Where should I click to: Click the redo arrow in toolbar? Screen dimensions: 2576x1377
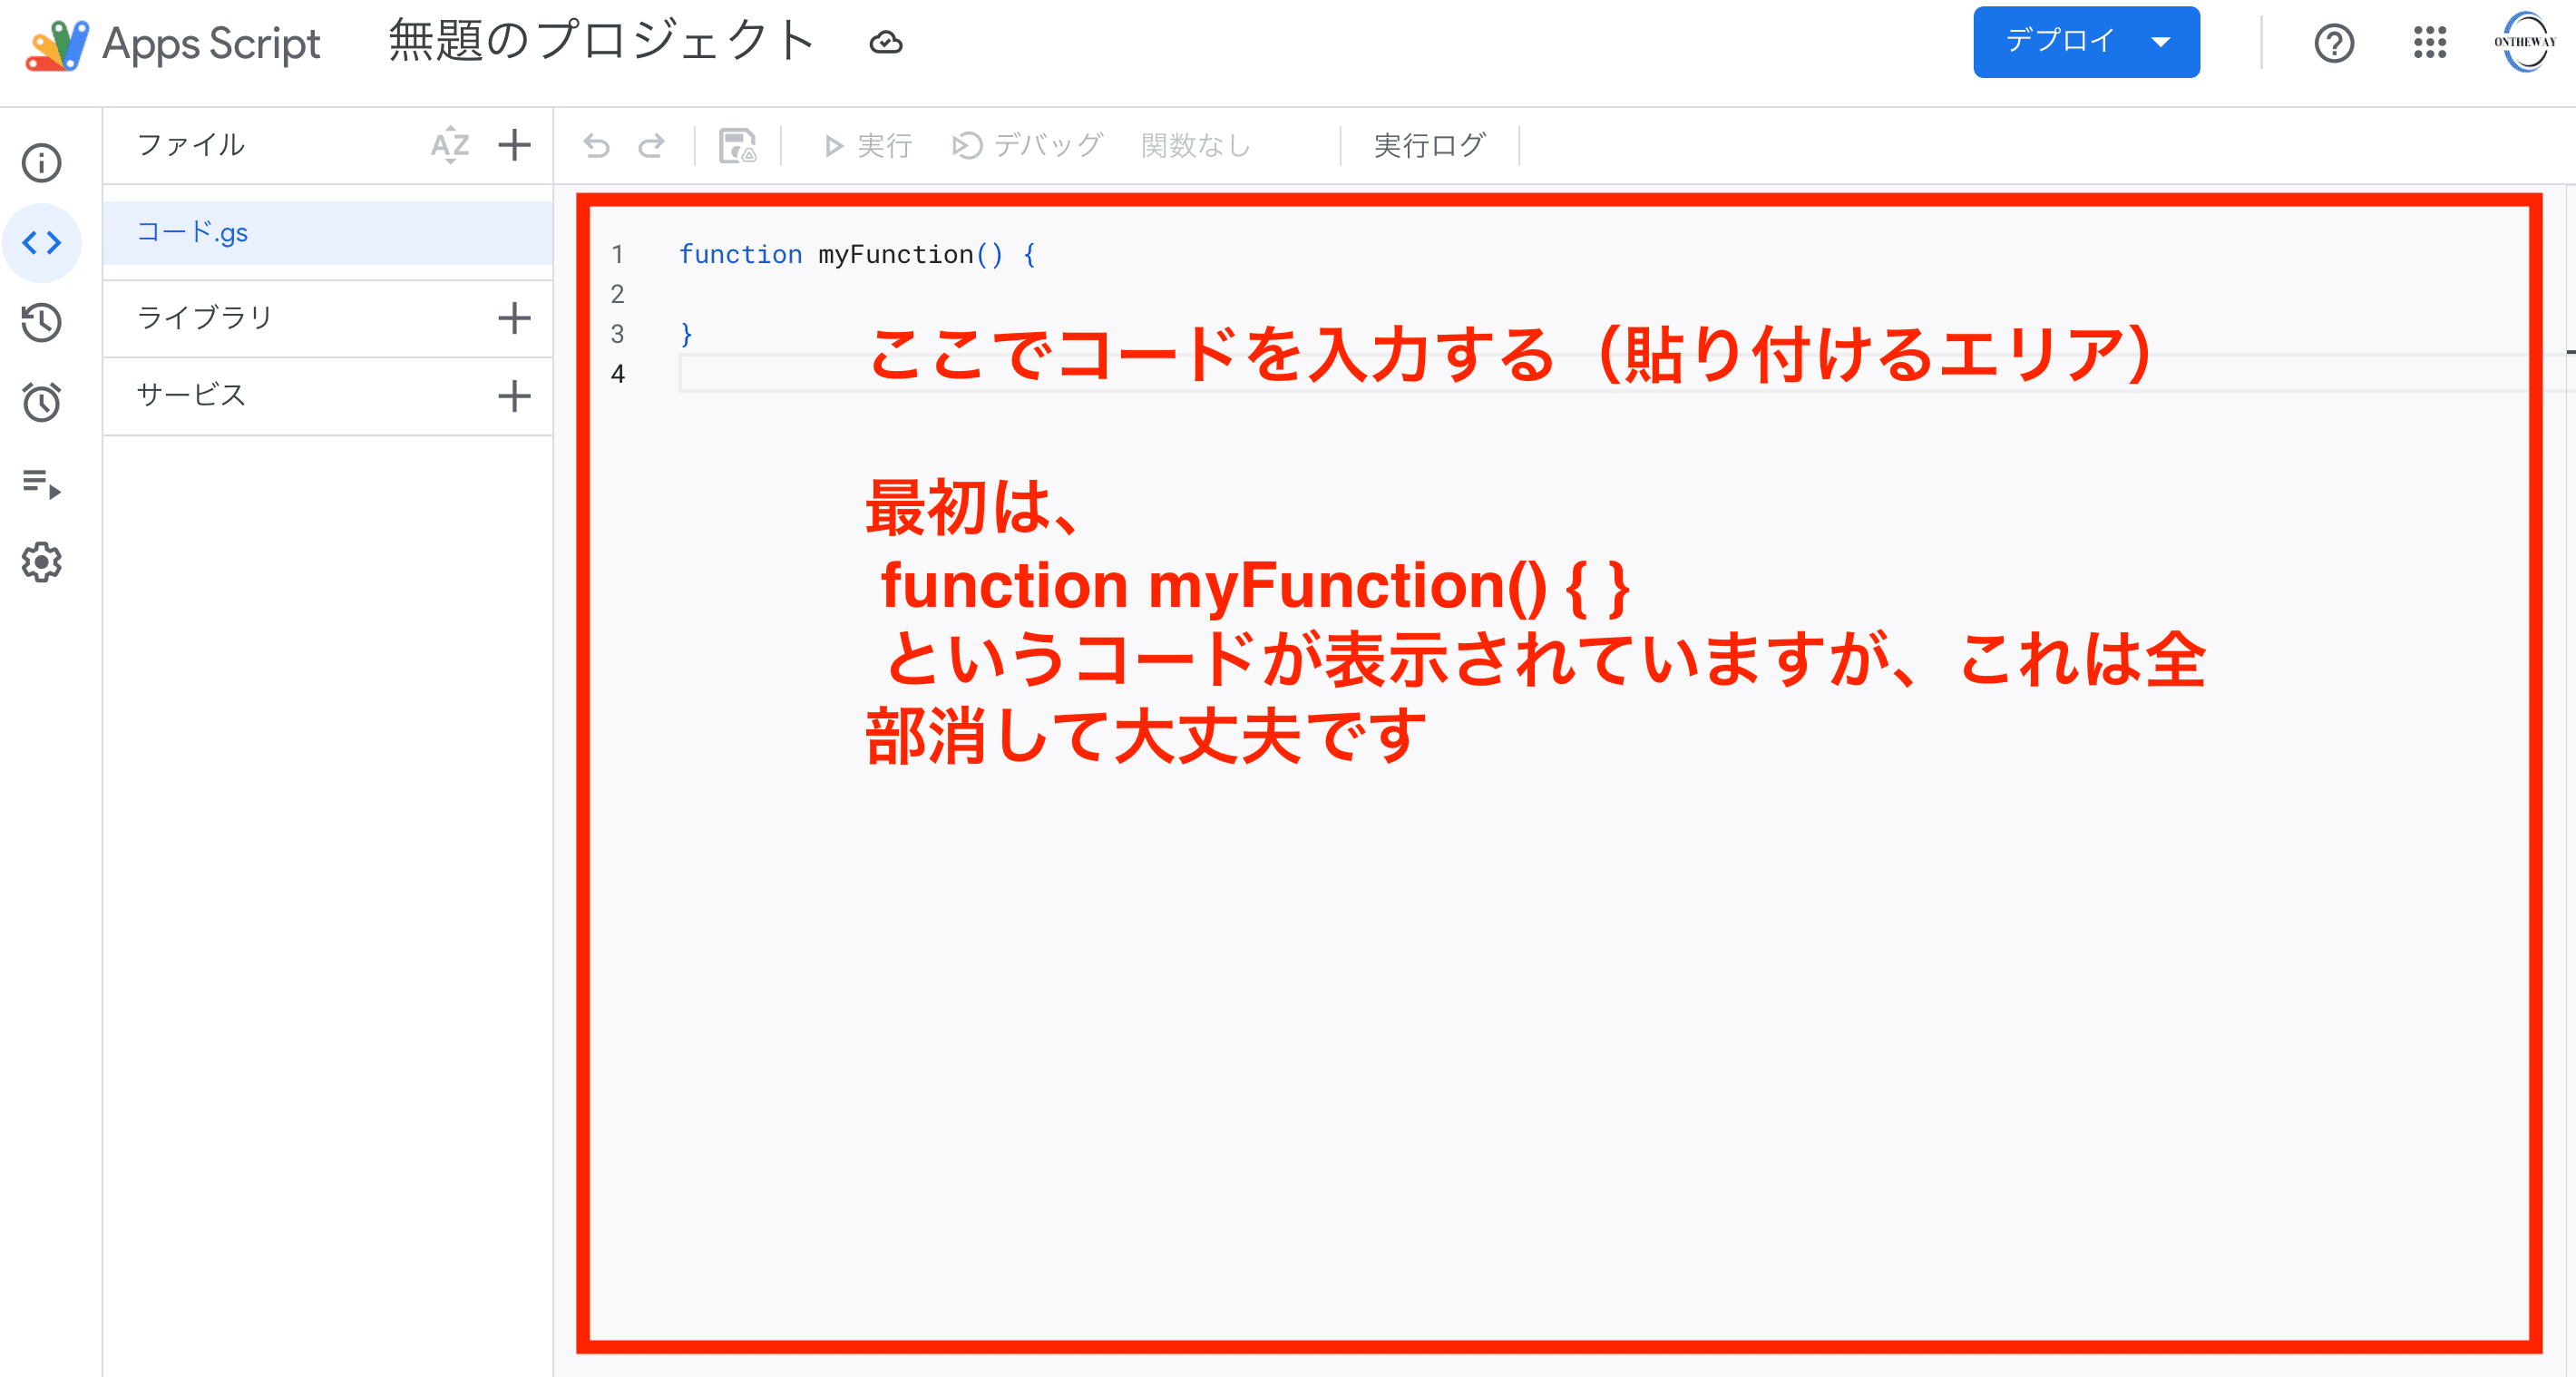pyautogui.click(x=652, y=146)
